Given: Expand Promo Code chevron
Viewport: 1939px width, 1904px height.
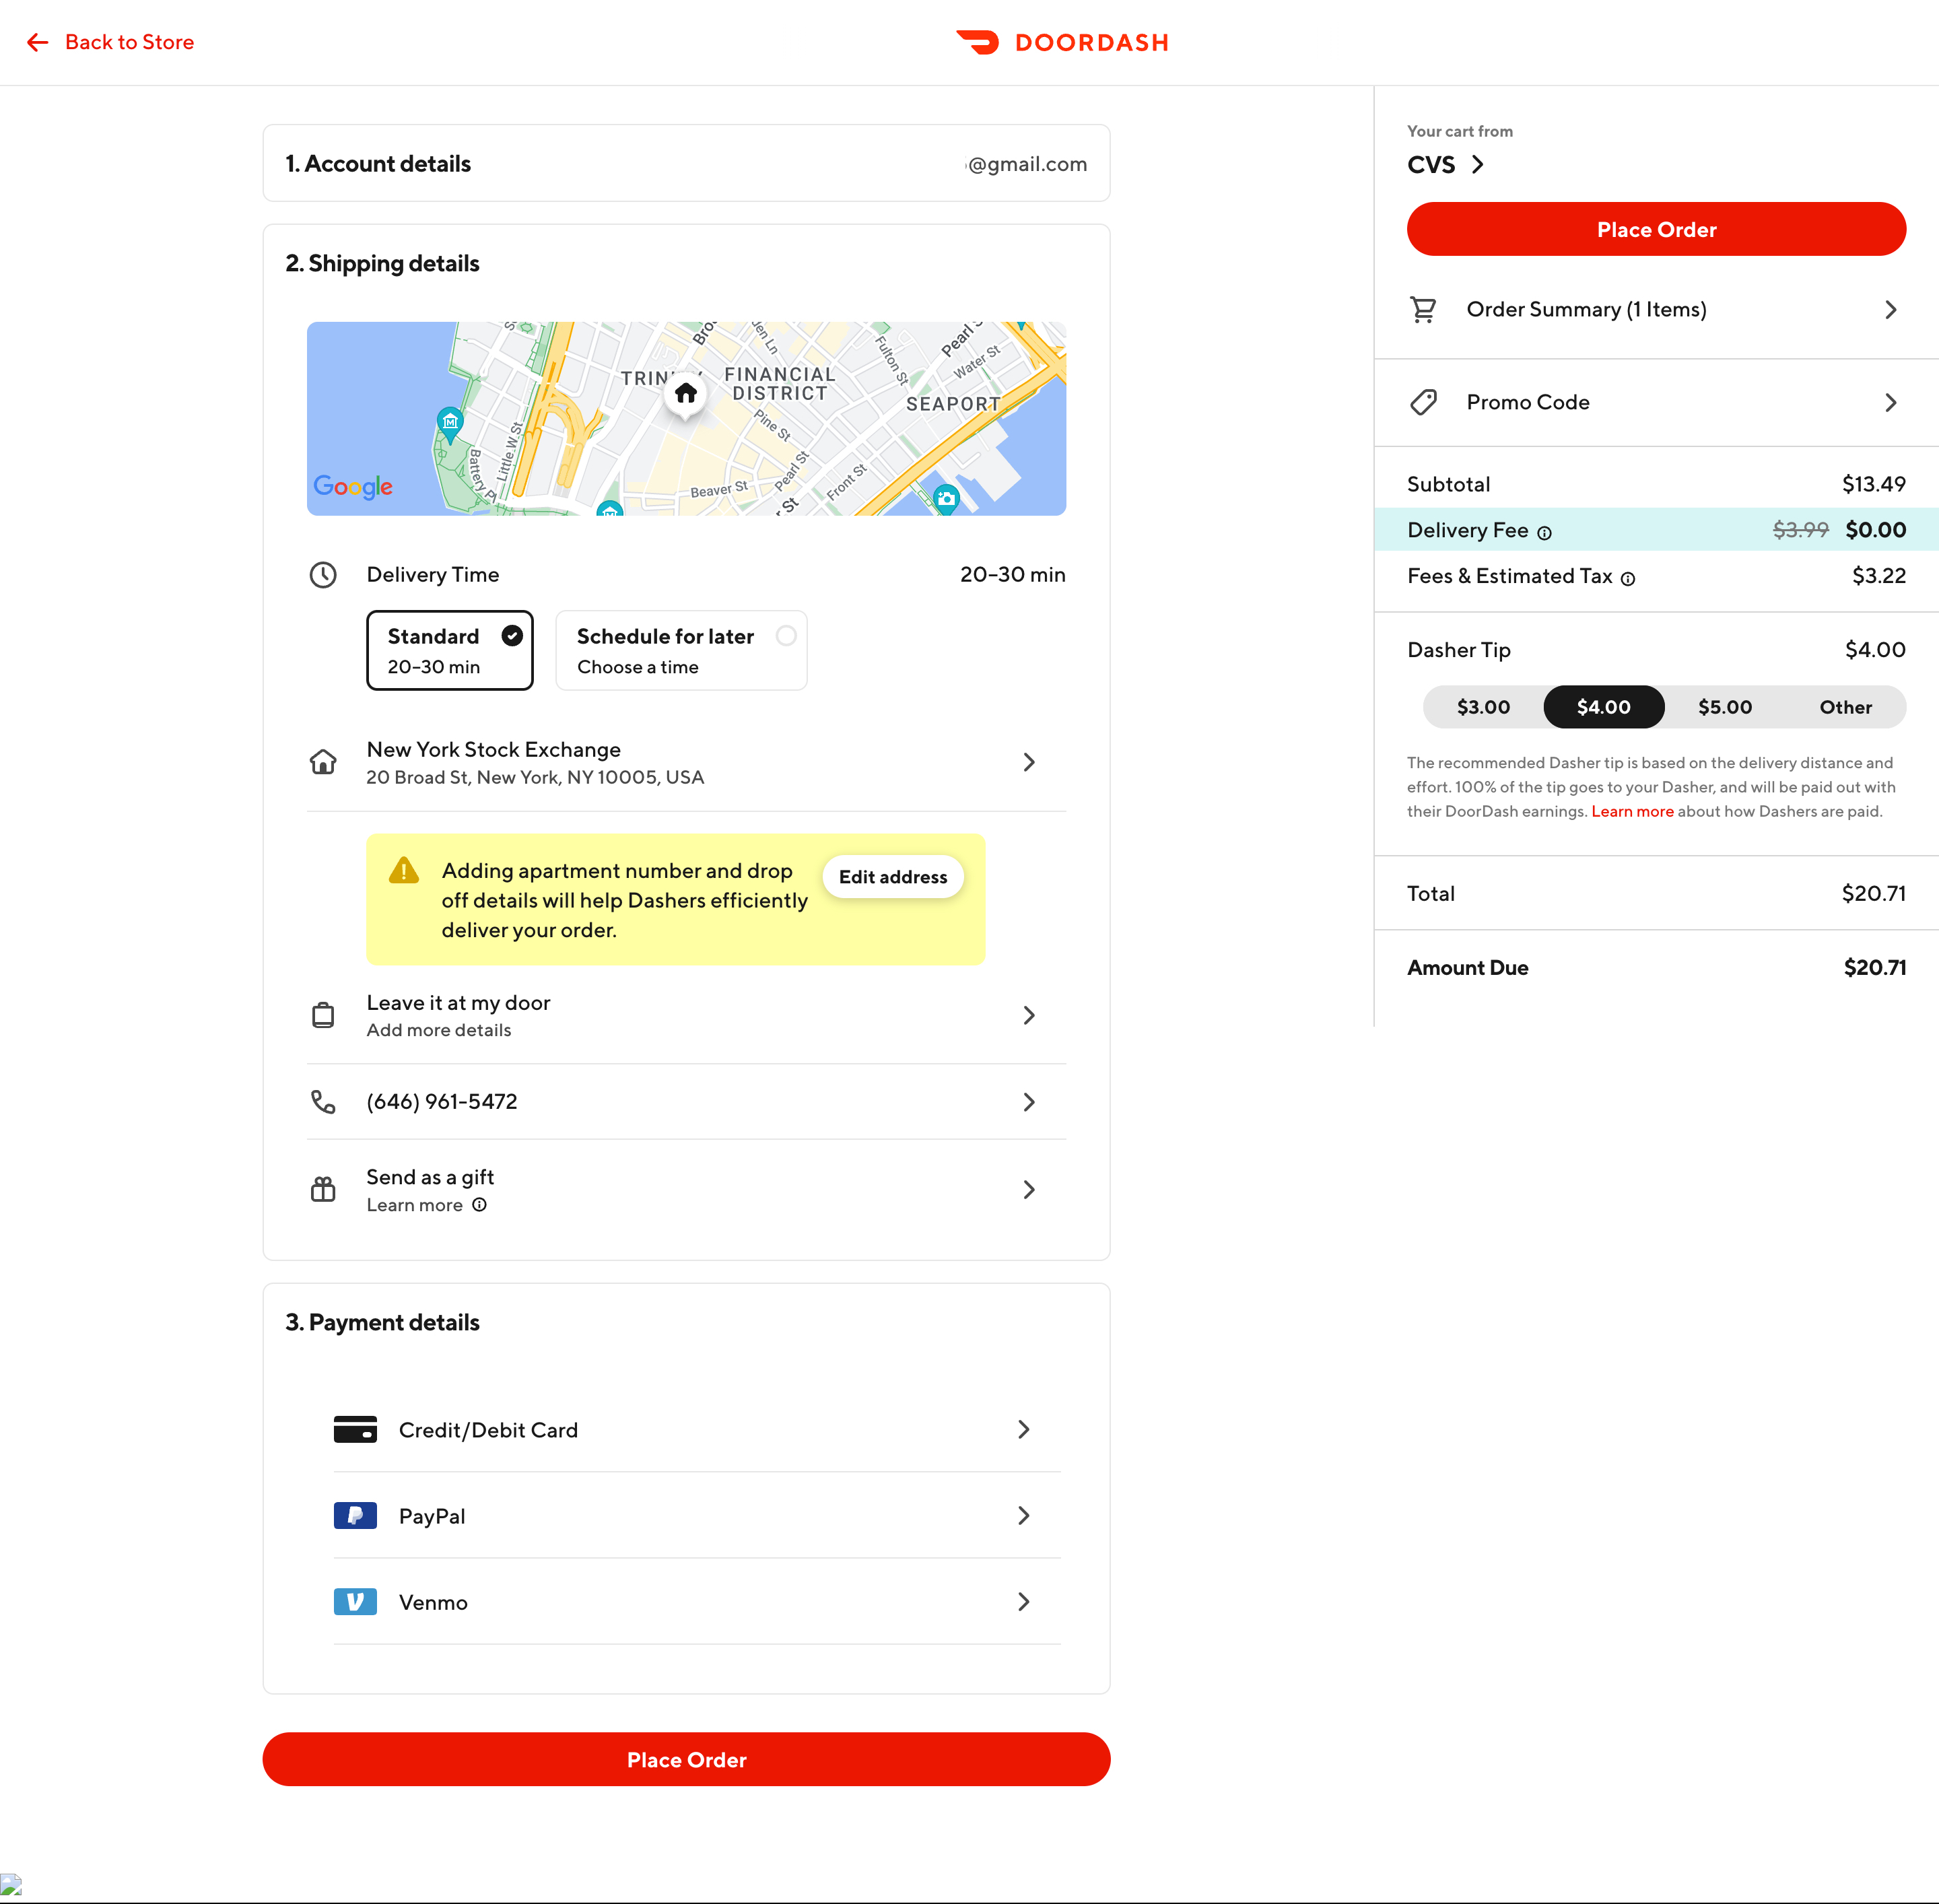Looking at the screenshot, I should click(x=1890, y=402).
